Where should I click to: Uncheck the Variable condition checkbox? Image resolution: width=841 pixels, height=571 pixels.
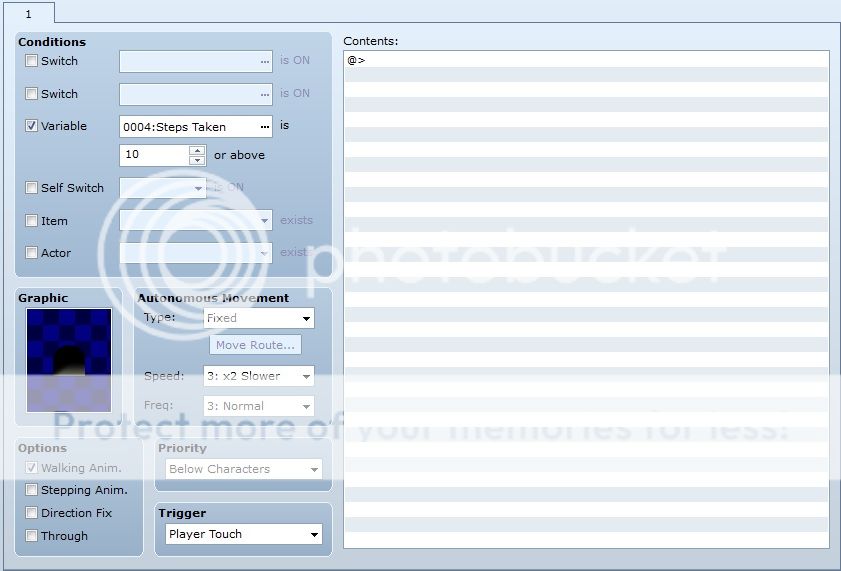point(32,126)
